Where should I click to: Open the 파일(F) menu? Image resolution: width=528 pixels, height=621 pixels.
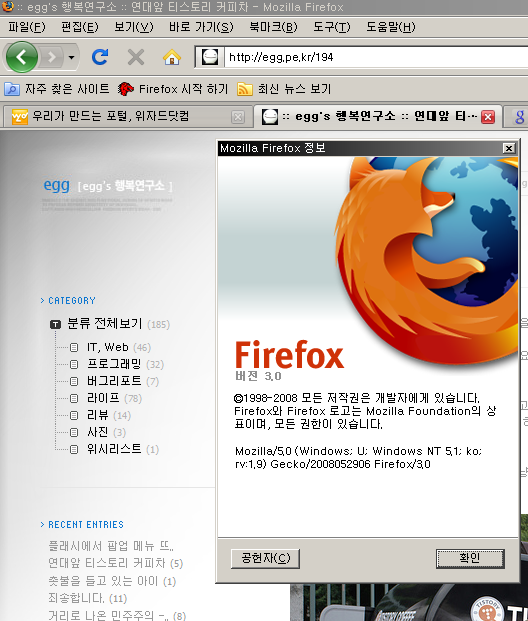[27, 27]
